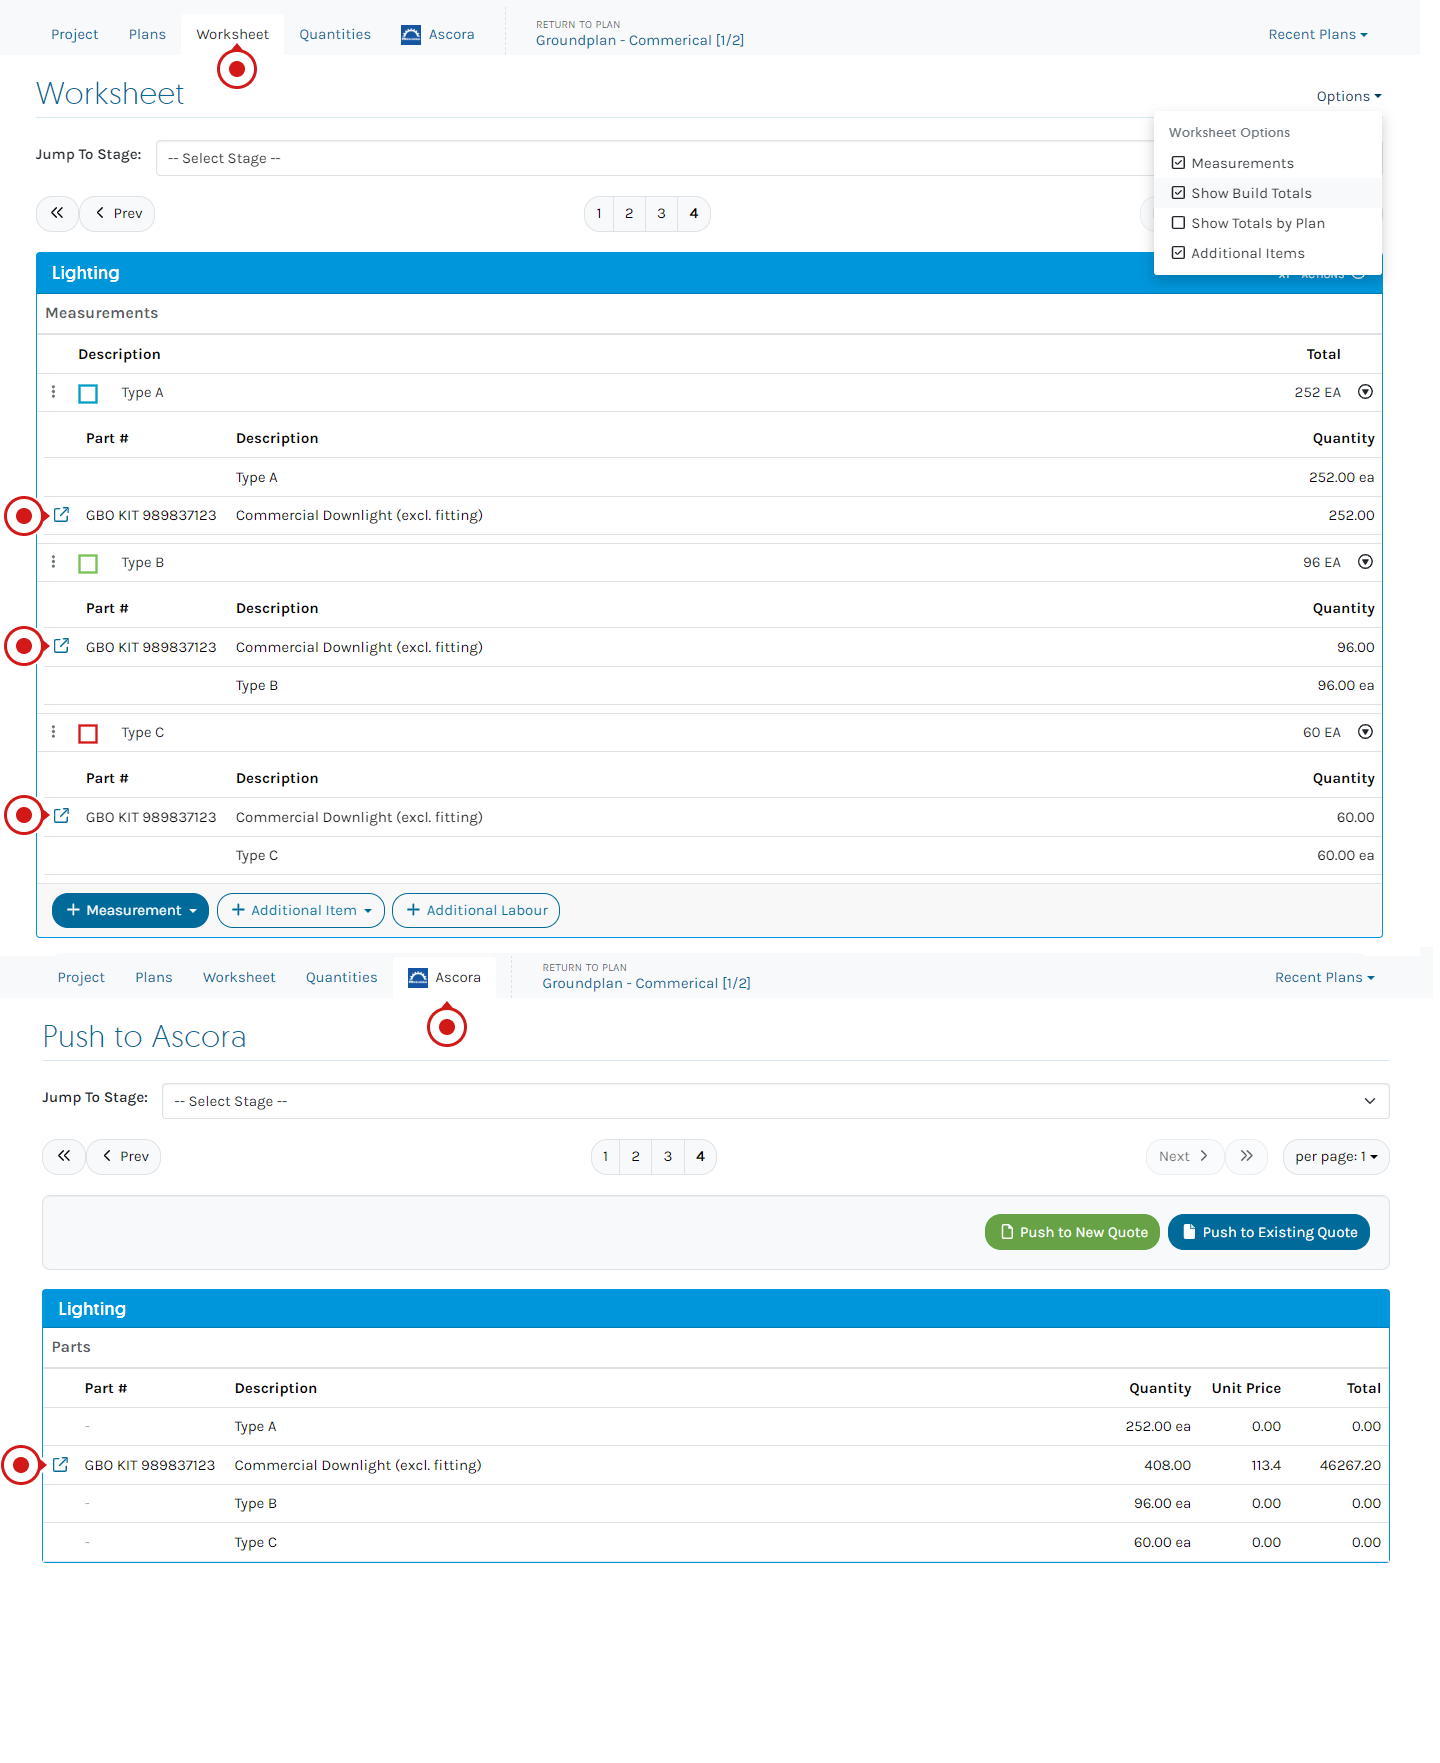This screenshot has height=1763, width=1440.
Task: Go to page 4 in Ascora pager
Action: [700, 1156]
